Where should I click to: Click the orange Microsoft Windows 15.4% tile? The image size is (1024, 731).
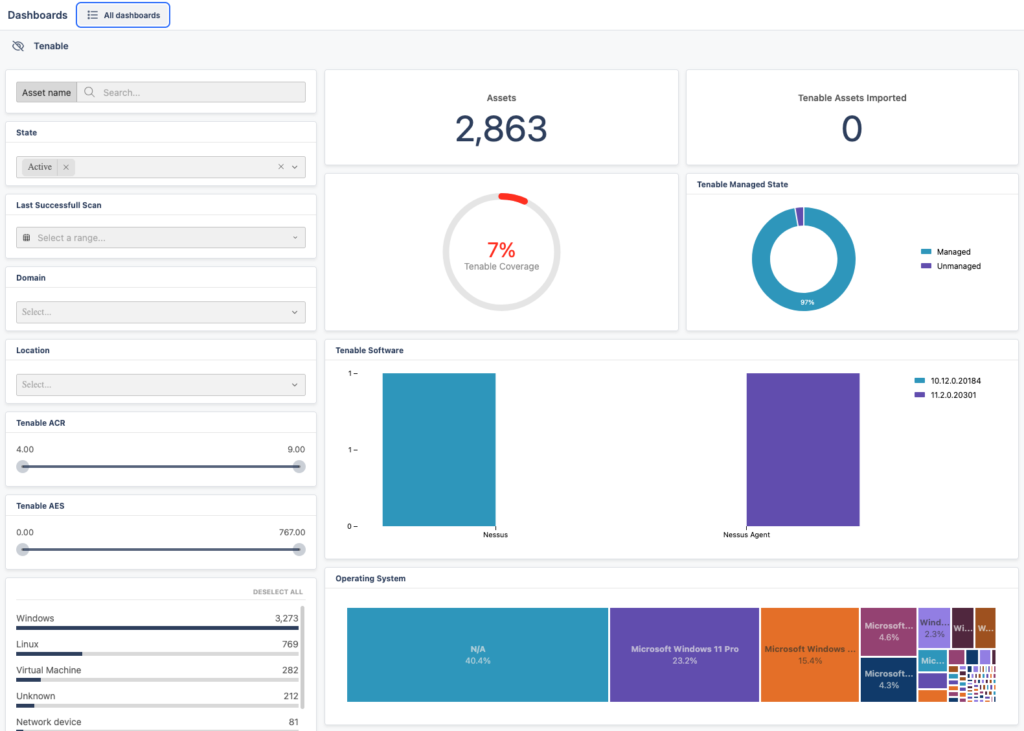pyautogui.click(x=810, y=655)
